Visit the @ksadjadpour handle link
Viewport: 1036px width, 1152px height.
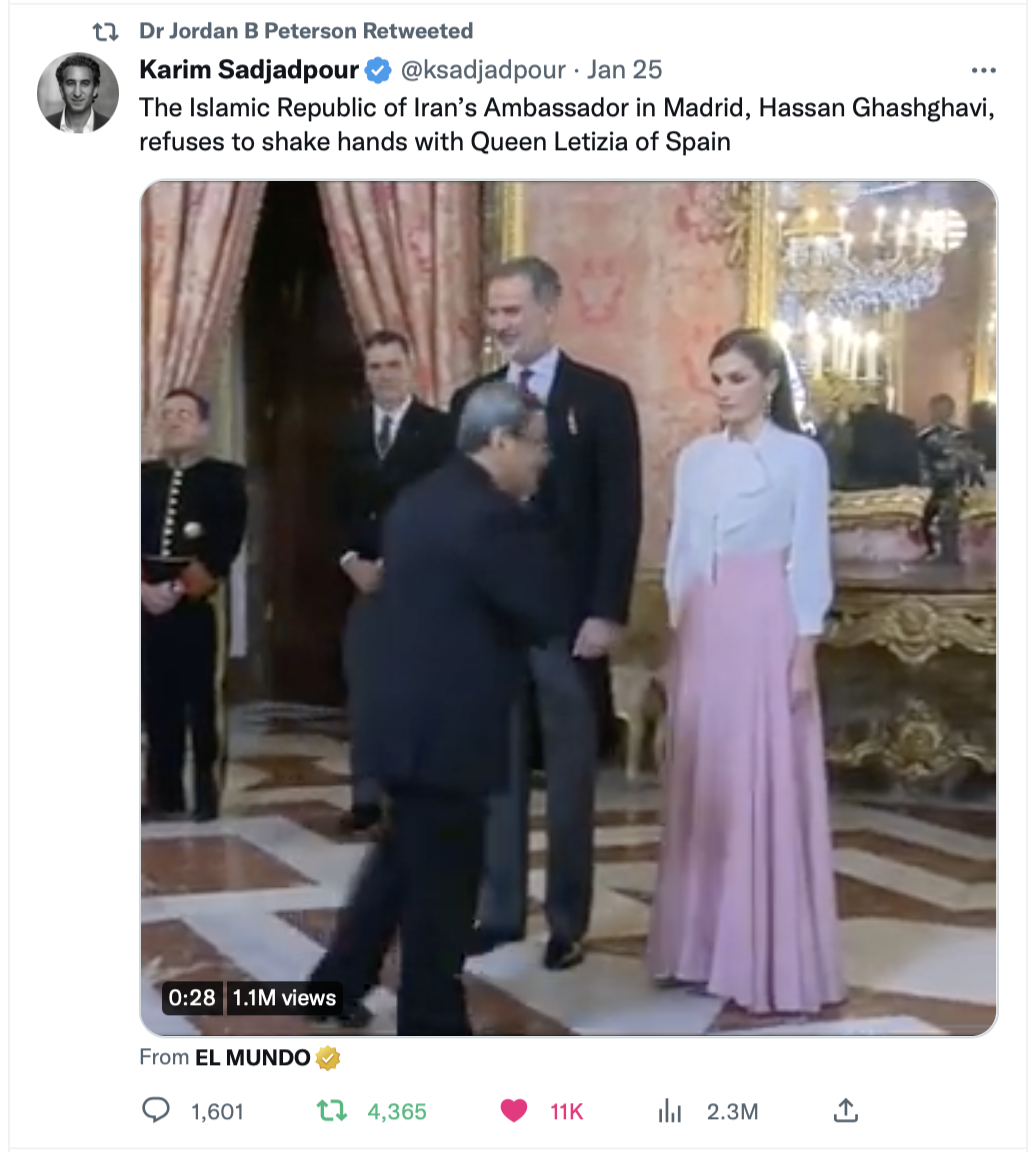(x=483, y=71)
